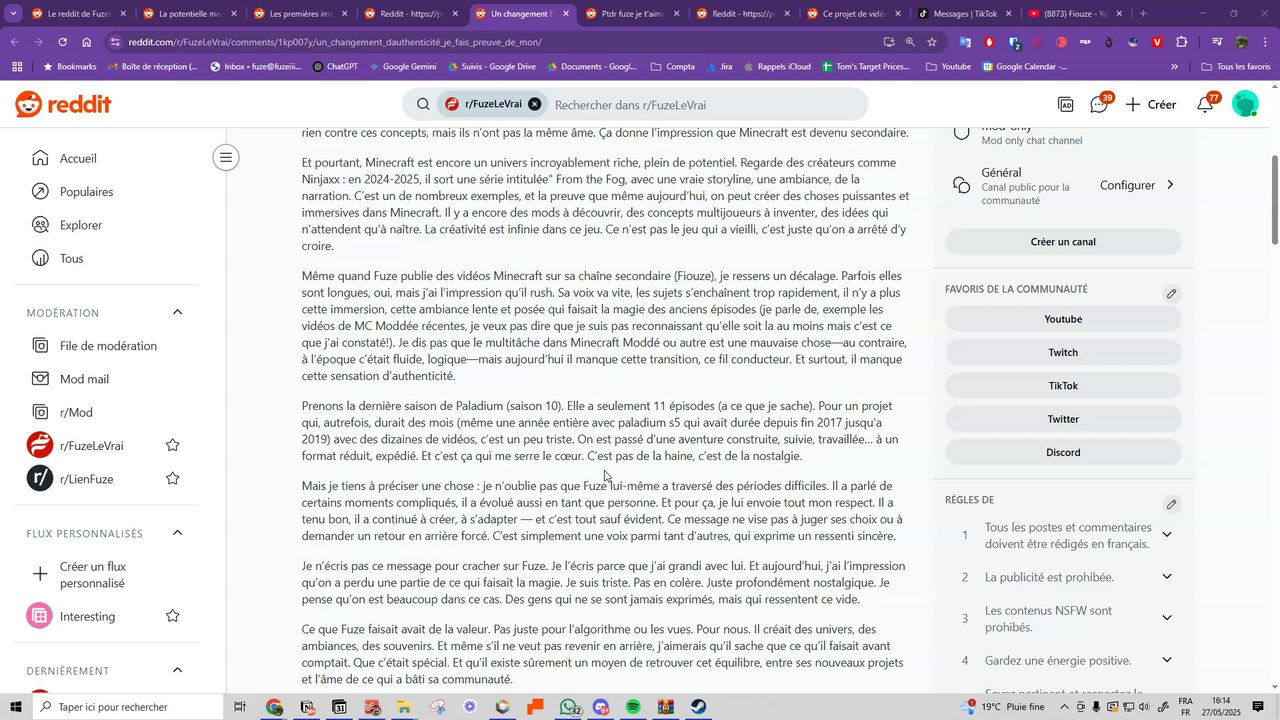This screenshot has height=720, width=1280.
Task: Open the notifications bell with 77 badge
Action: pyautogui.click(x=1207, y=104)
